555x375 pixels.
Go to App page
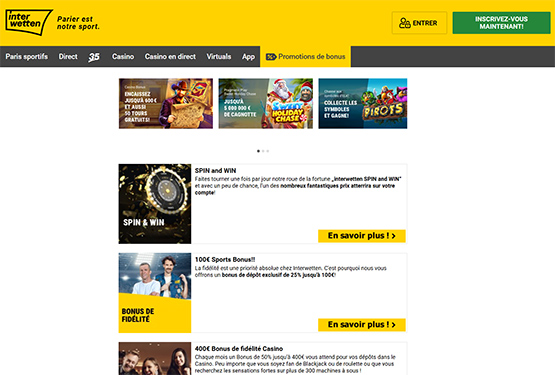coord(248,57)
